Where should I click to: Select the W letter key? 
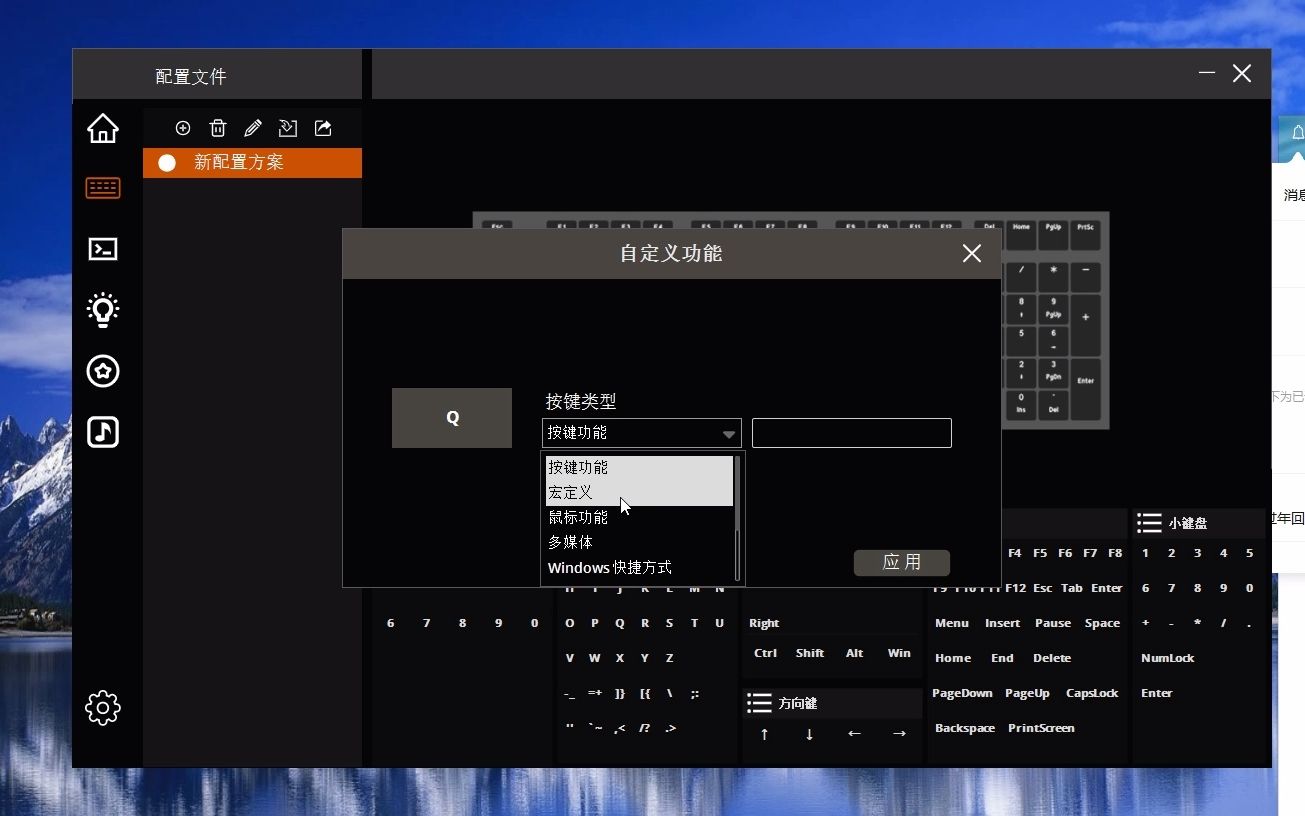pos(595,658)
